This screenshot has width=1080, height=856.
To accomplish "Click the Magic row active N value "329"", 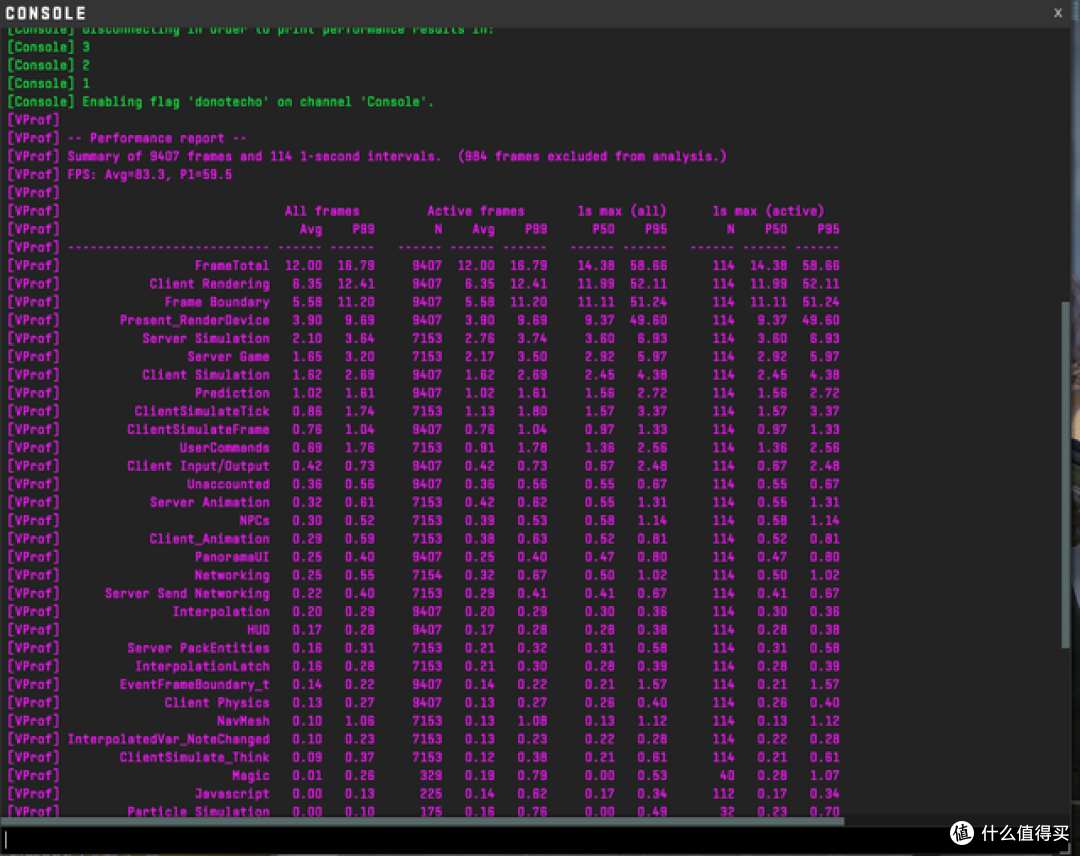I will point(431,776).
